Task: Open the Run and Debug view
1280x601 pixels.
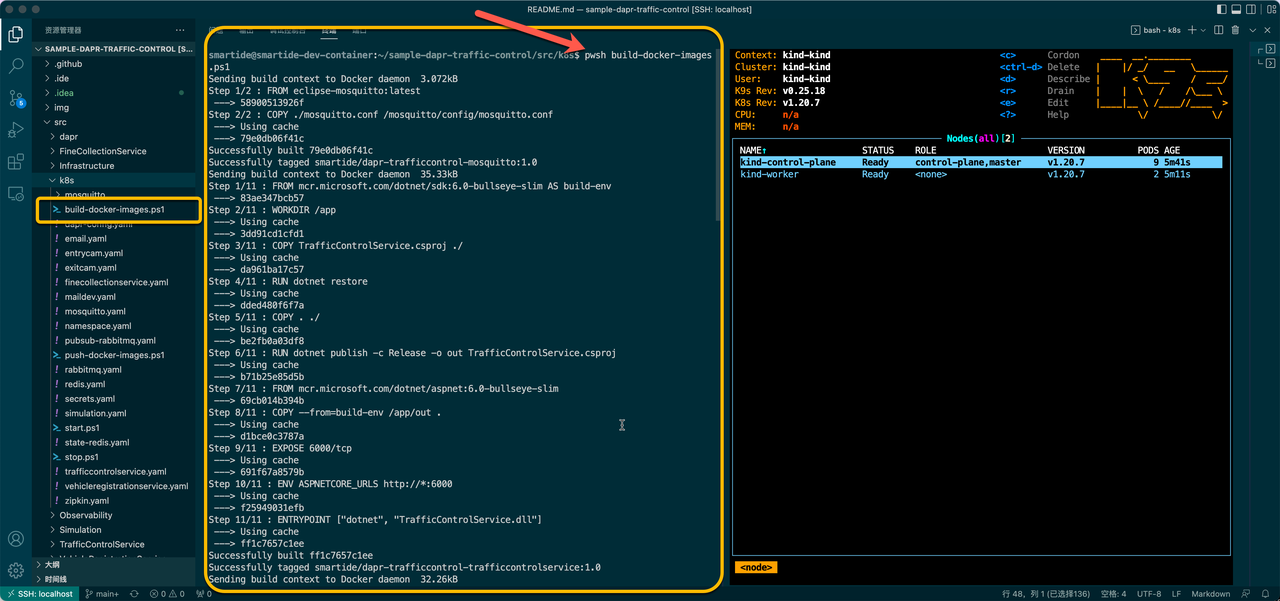Action: click(16, 130)
